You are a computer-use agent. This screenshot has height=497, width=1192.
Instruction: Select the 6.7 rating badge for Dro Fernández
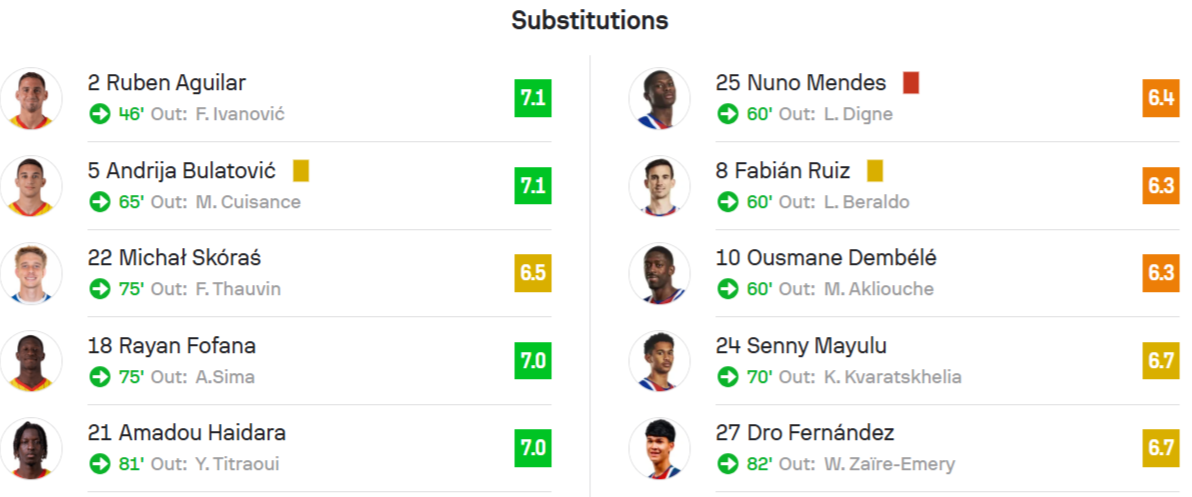[x=1161, y=448]
